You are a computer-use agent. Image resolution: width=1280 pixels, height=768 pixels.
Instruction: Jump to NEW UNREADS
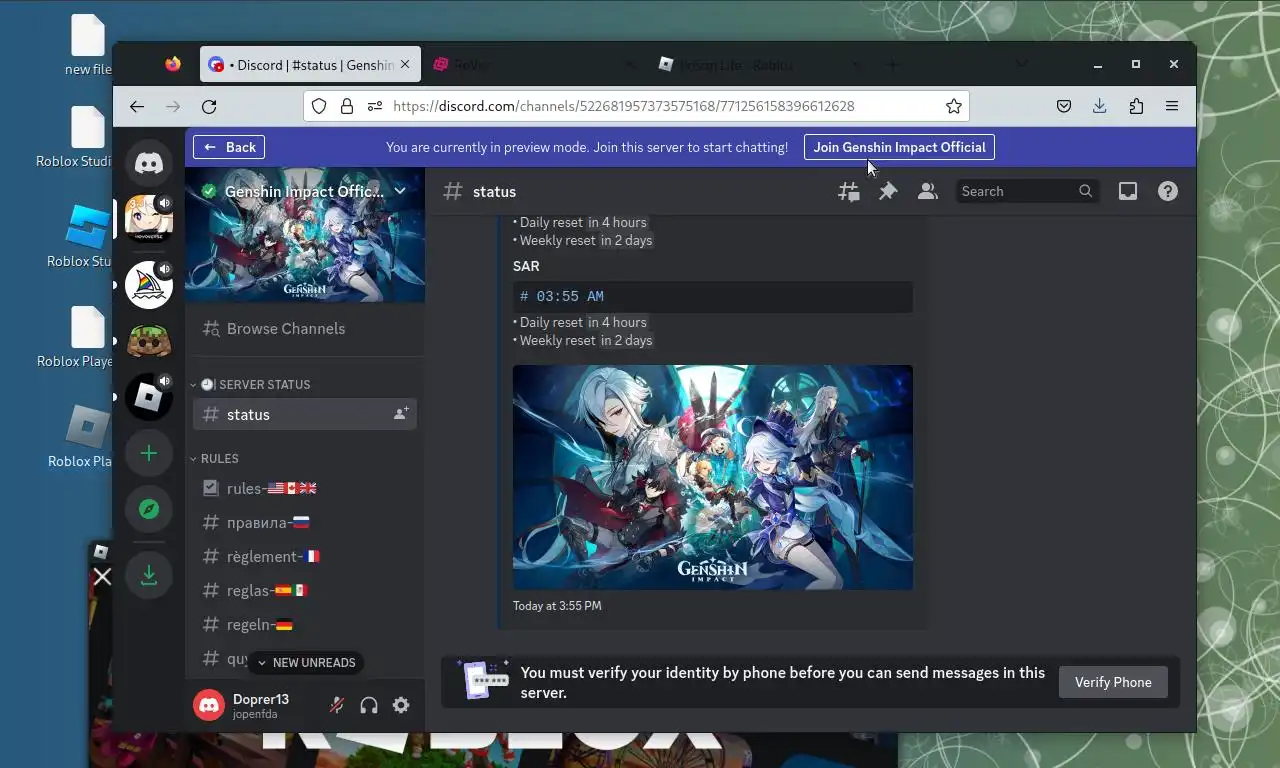pyautogui.click(x=305, y=662)
